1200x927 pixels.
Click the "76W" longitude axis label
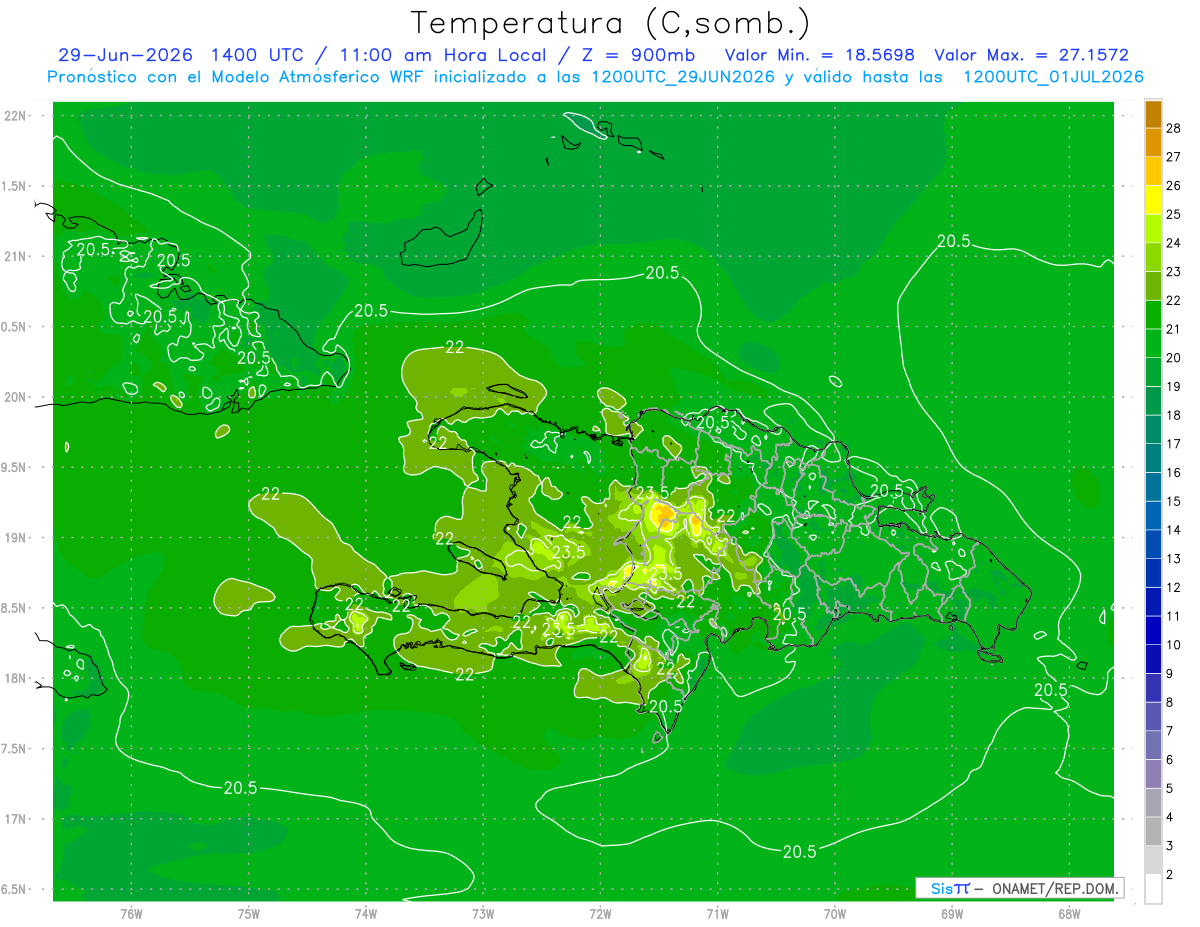click(x=131, y=913)
